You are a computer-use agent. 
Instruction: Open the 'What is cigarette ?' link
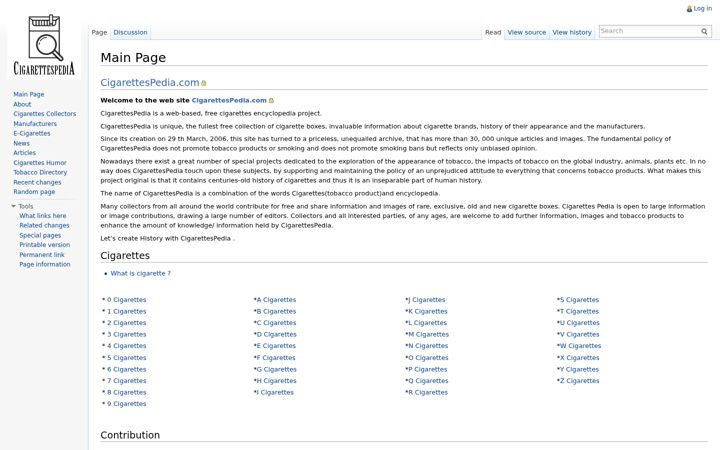click(x=141, y=273)
